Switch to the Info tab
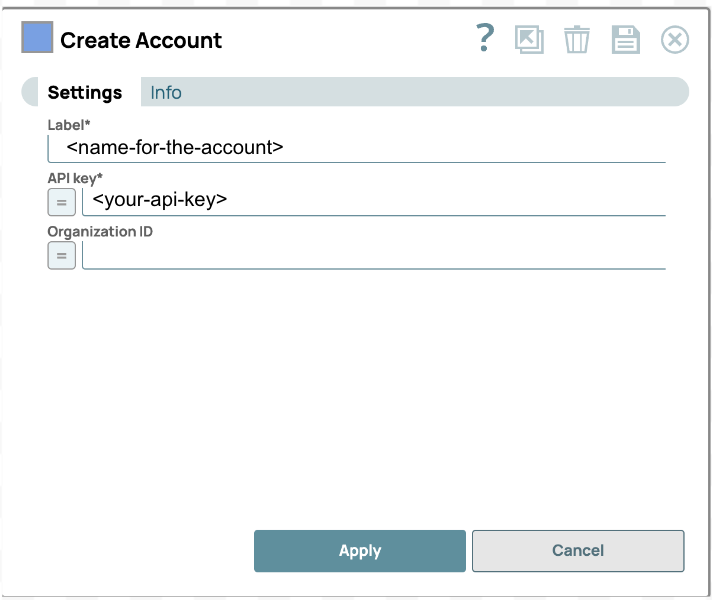712x600 pixels. pyautogui.click(x=166, y=93)
